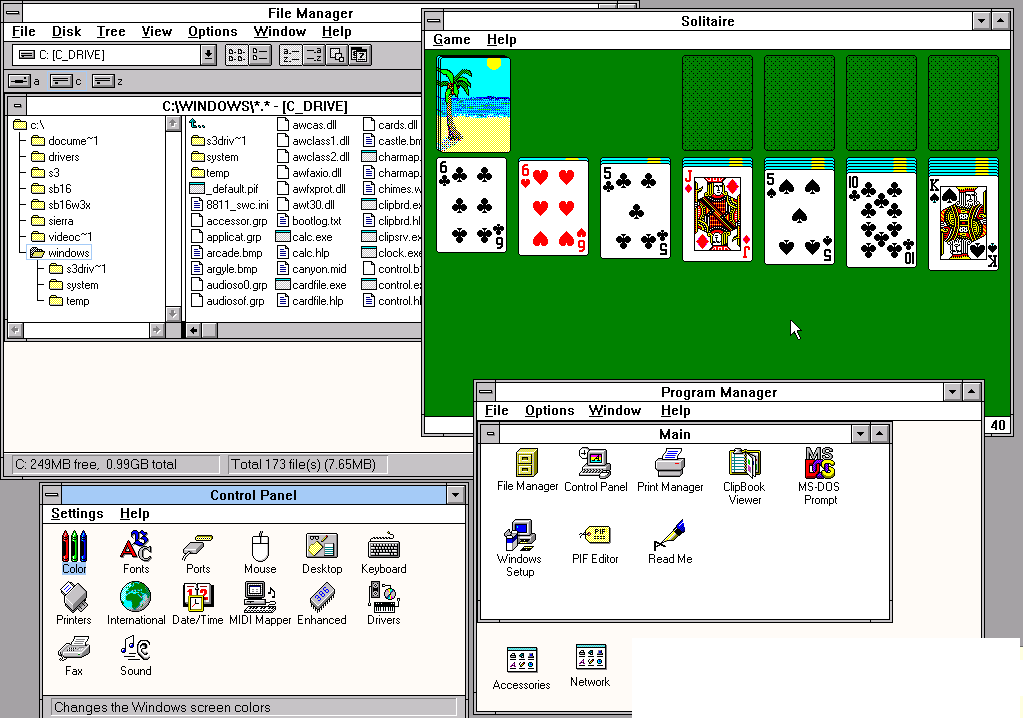Select the Color icon in Control Panel
This screenshot has height=718, width=1023.
(x=74, y=552)
